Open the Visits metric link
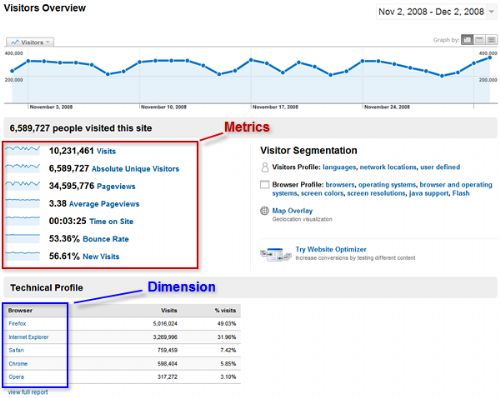Image resolution: width=500 pixels, height=398 pixels. point(106,151)
